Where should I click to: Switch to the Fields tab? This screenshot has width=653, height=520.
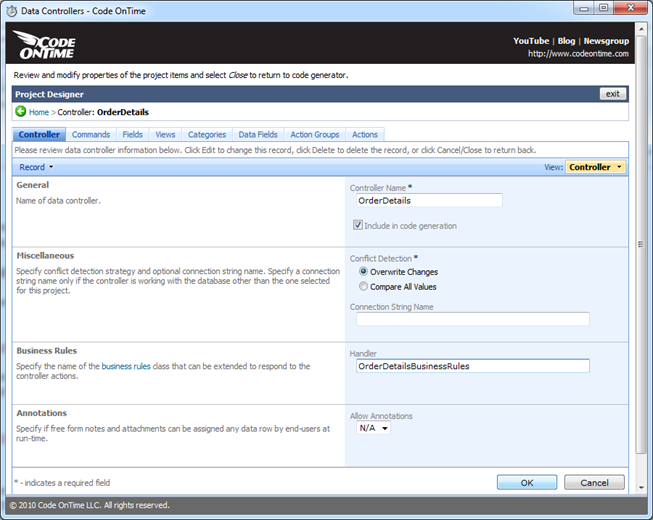(x=132, y=134)
